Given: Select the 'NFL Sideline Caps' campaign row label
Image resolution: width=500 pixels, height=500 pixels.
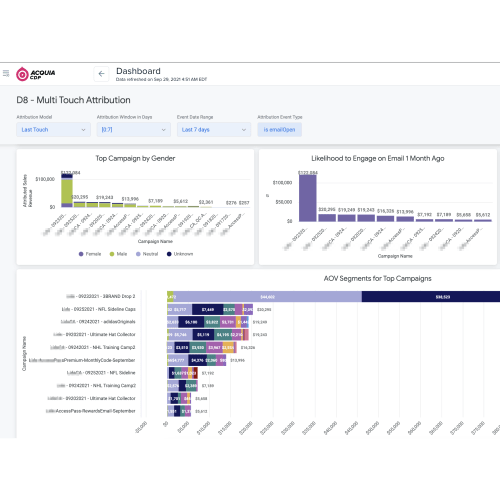Looking at the screenshot, I should (99, 309).
